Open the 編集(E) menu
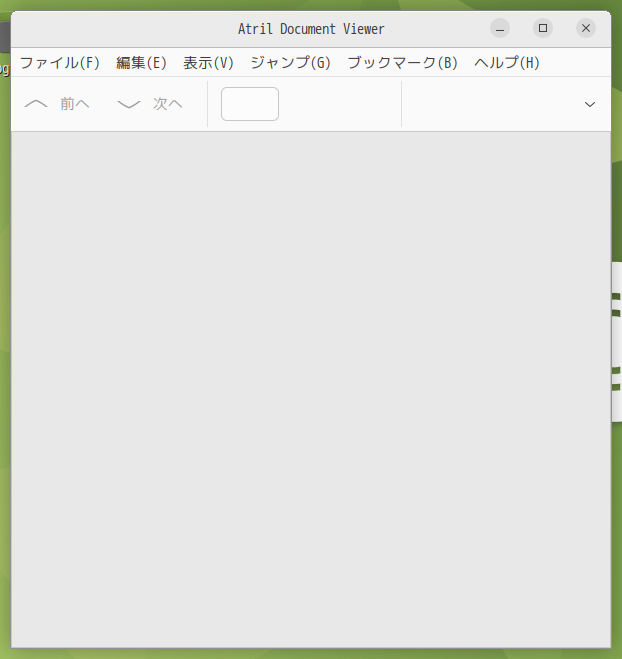 pyautogui.click(x=141, y=63)
